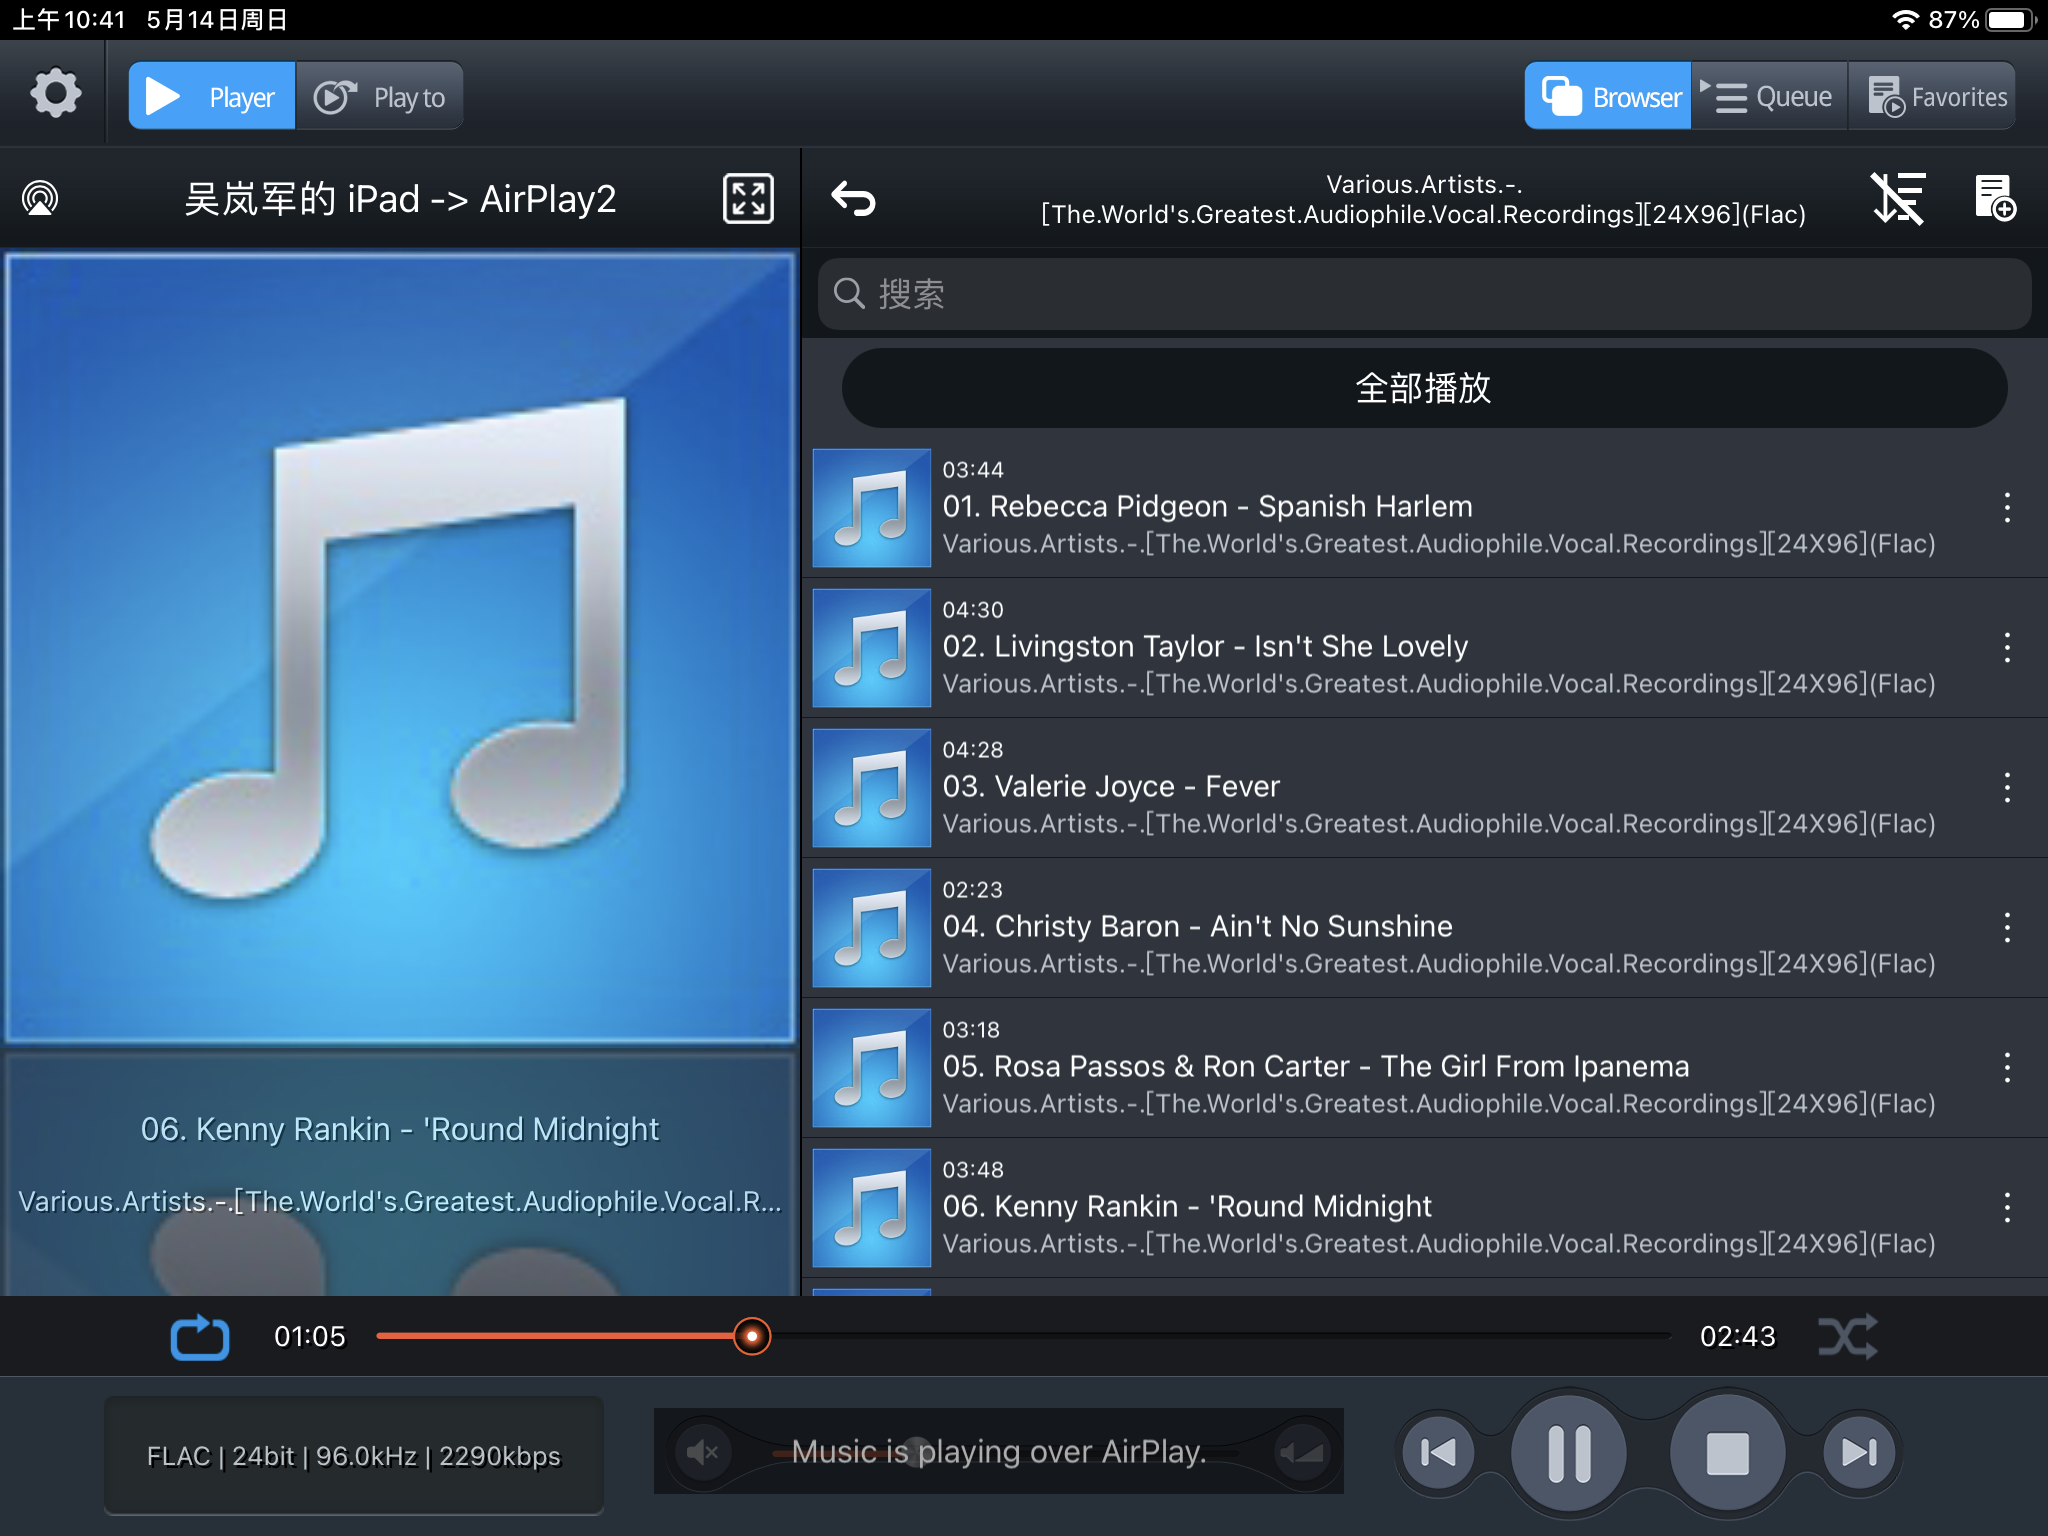Viewport: 2048px width, 1536px height.
Task: Open more options for Isn't She Lovely
Action: (x=2006, y=648)
